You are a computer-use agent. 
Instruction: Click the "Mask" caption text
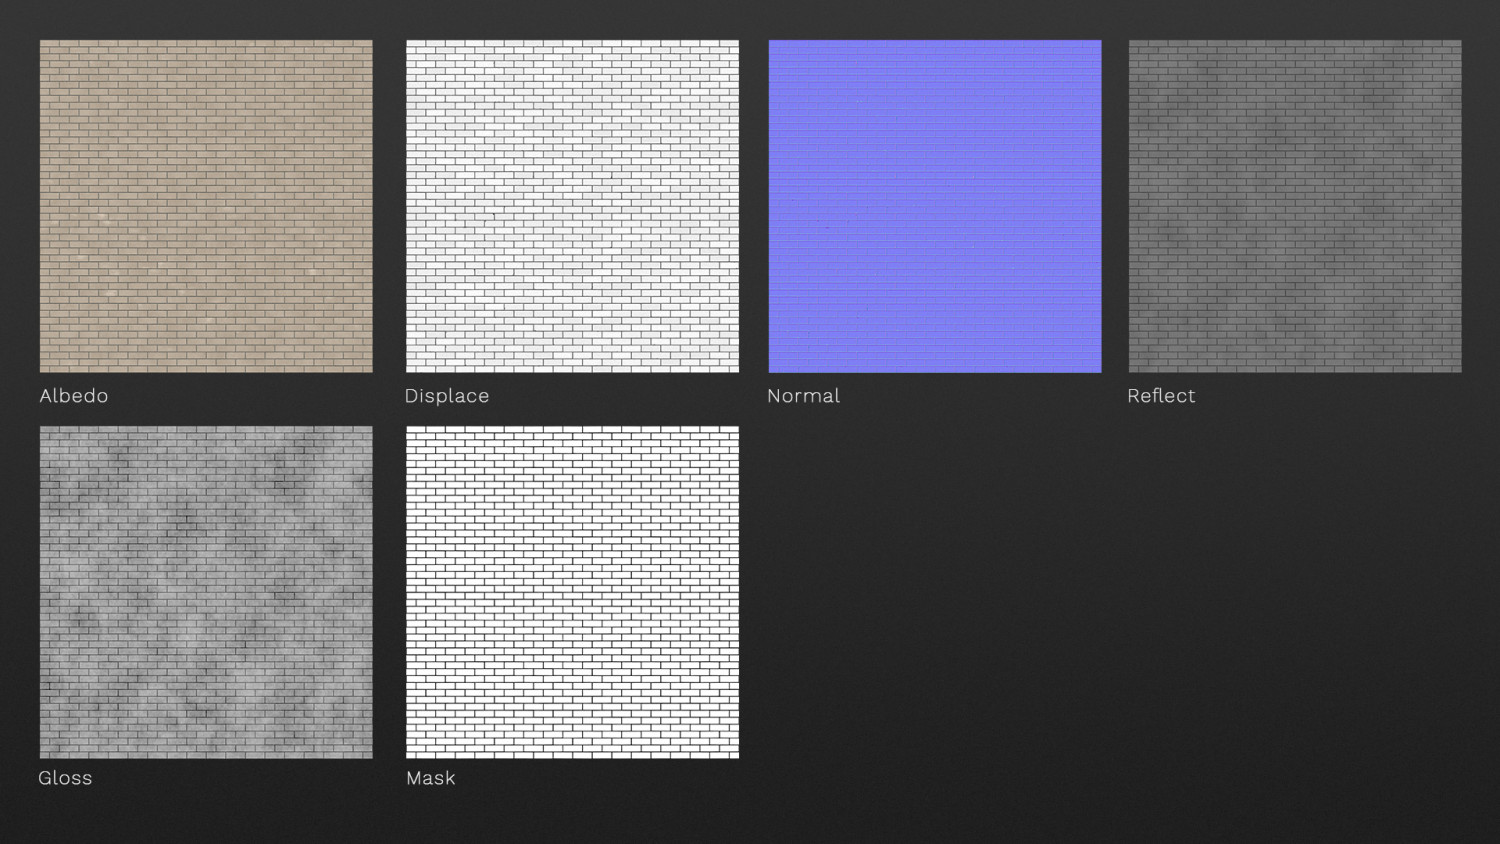pos(431,778)
